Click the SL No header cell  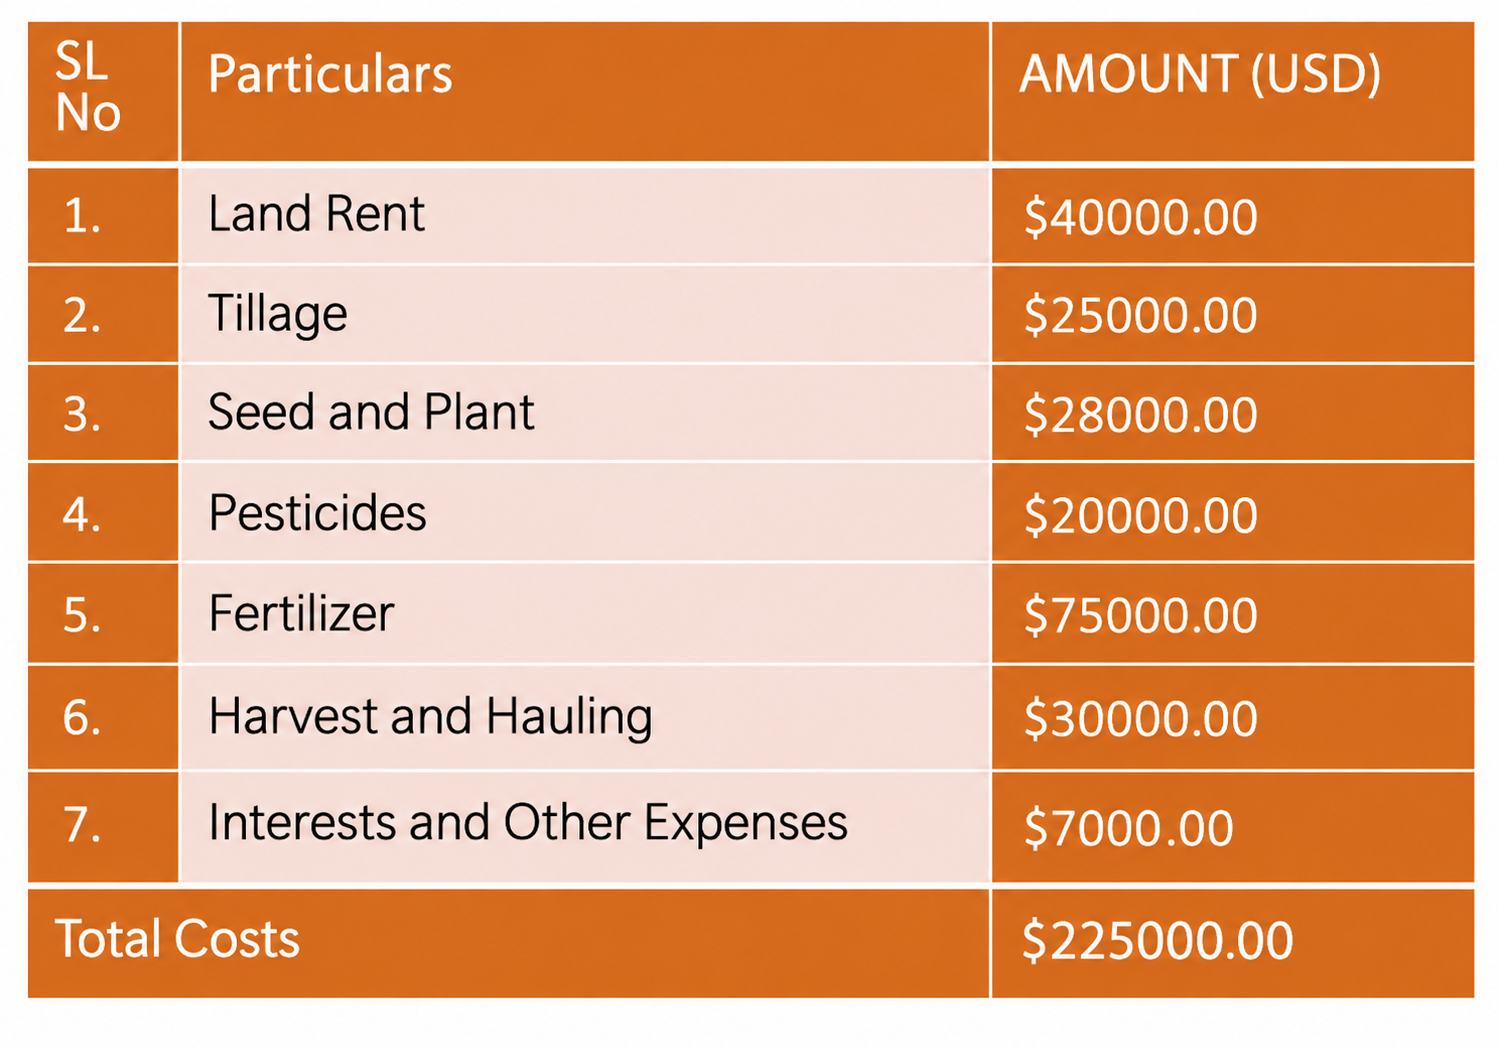pos(103,91)
